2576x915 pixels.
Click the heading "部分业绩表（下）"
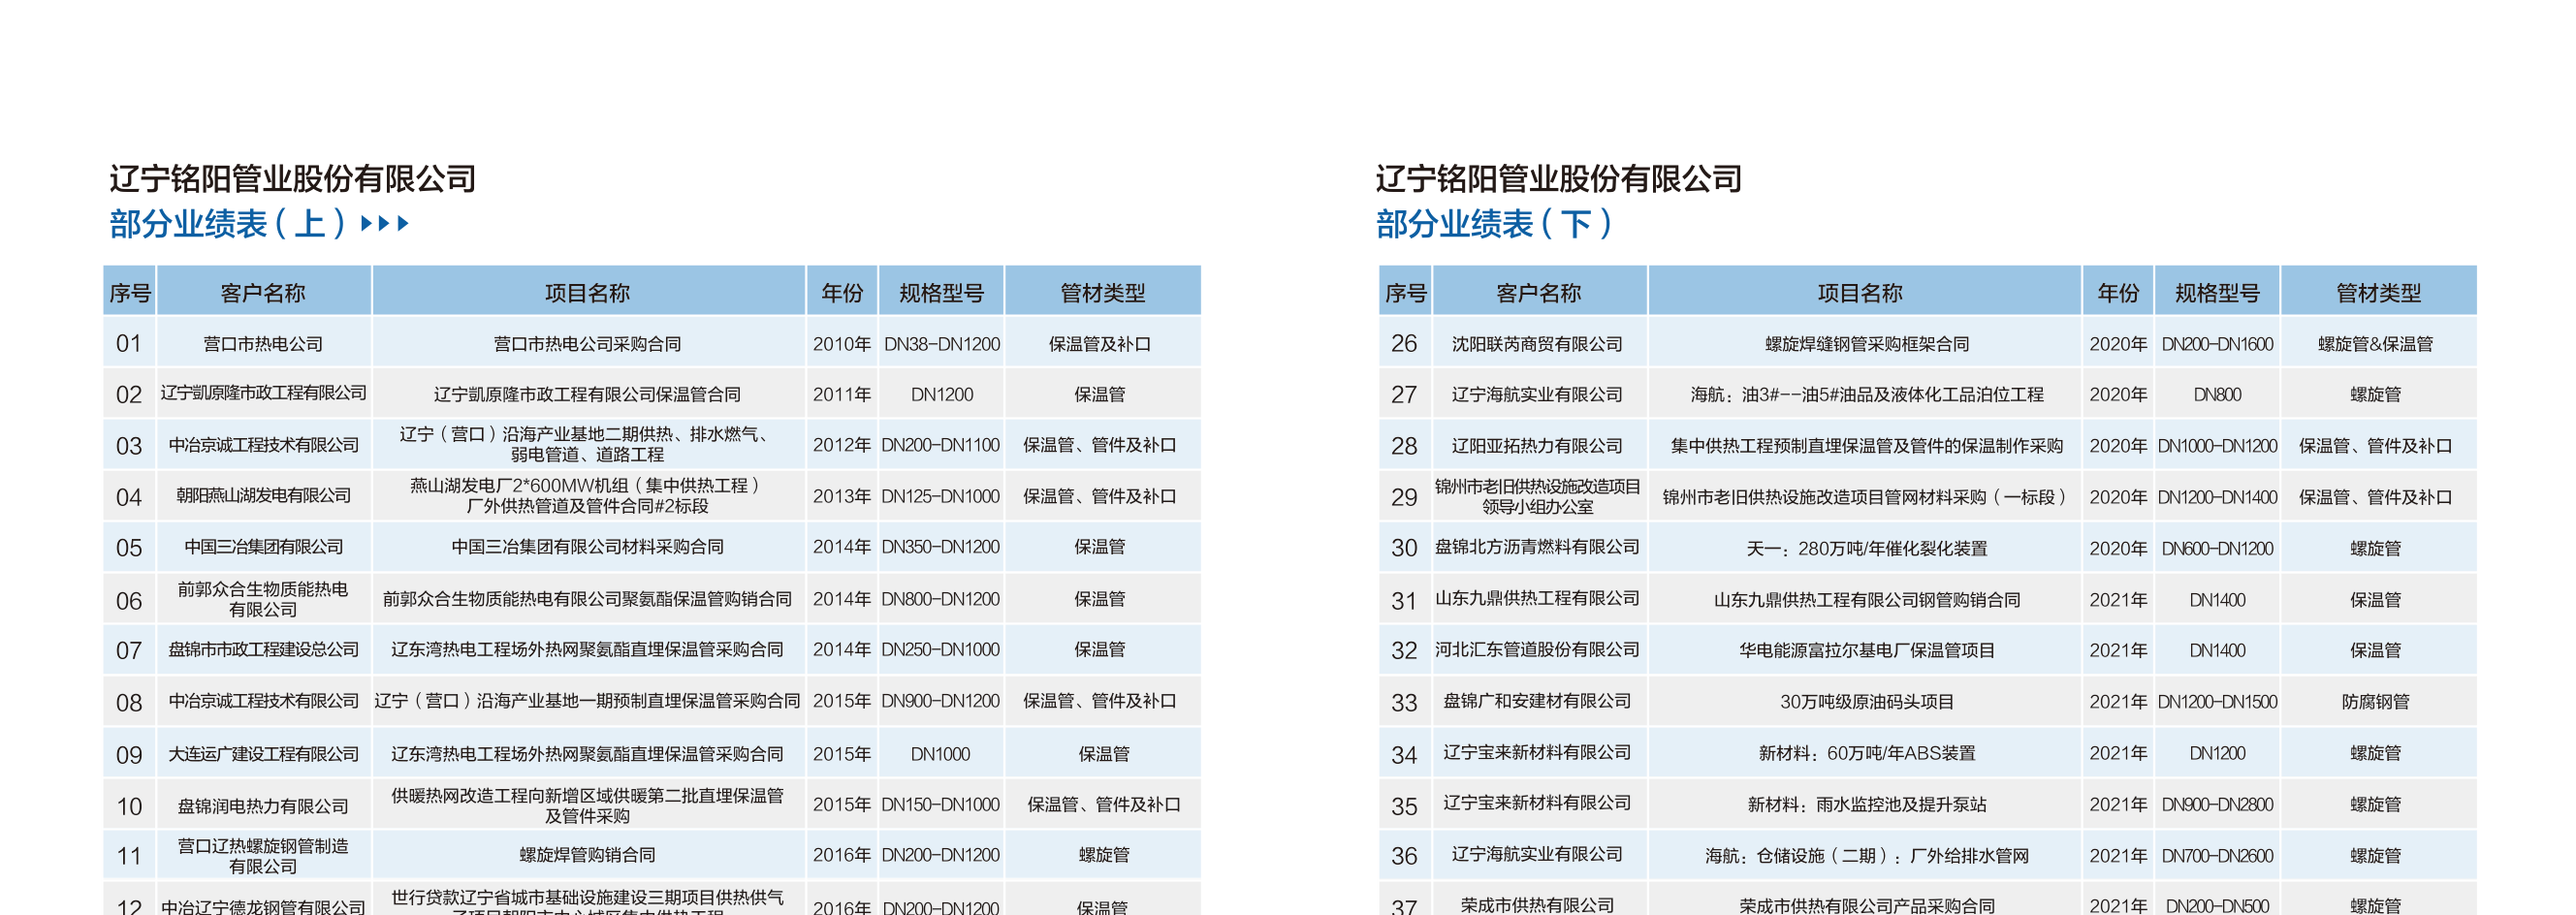[1494, 223]
